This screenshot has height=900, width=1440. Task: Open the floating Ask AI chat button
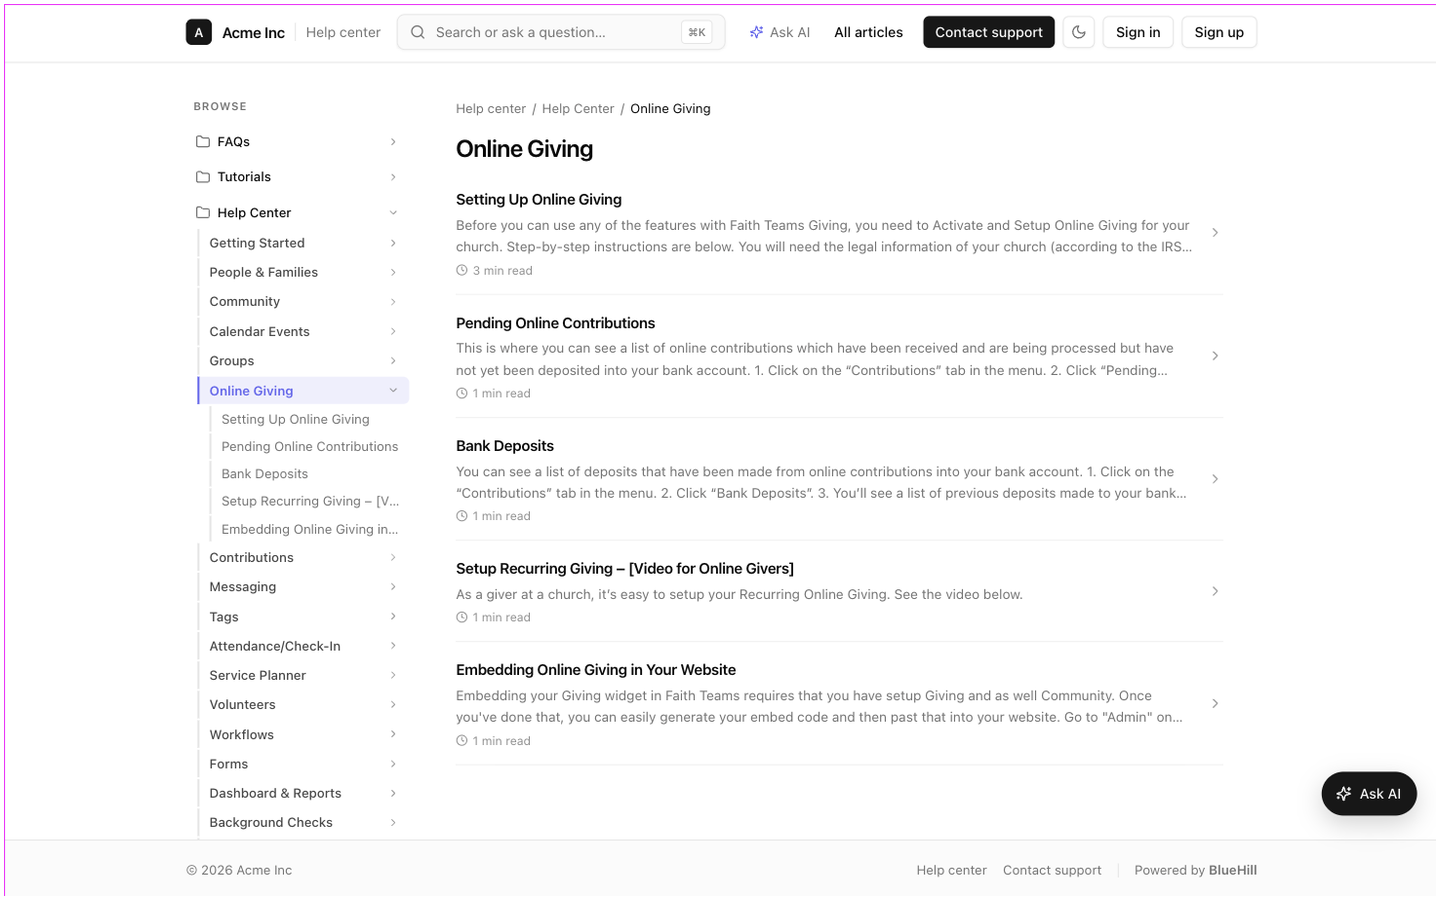(1369, 794)
